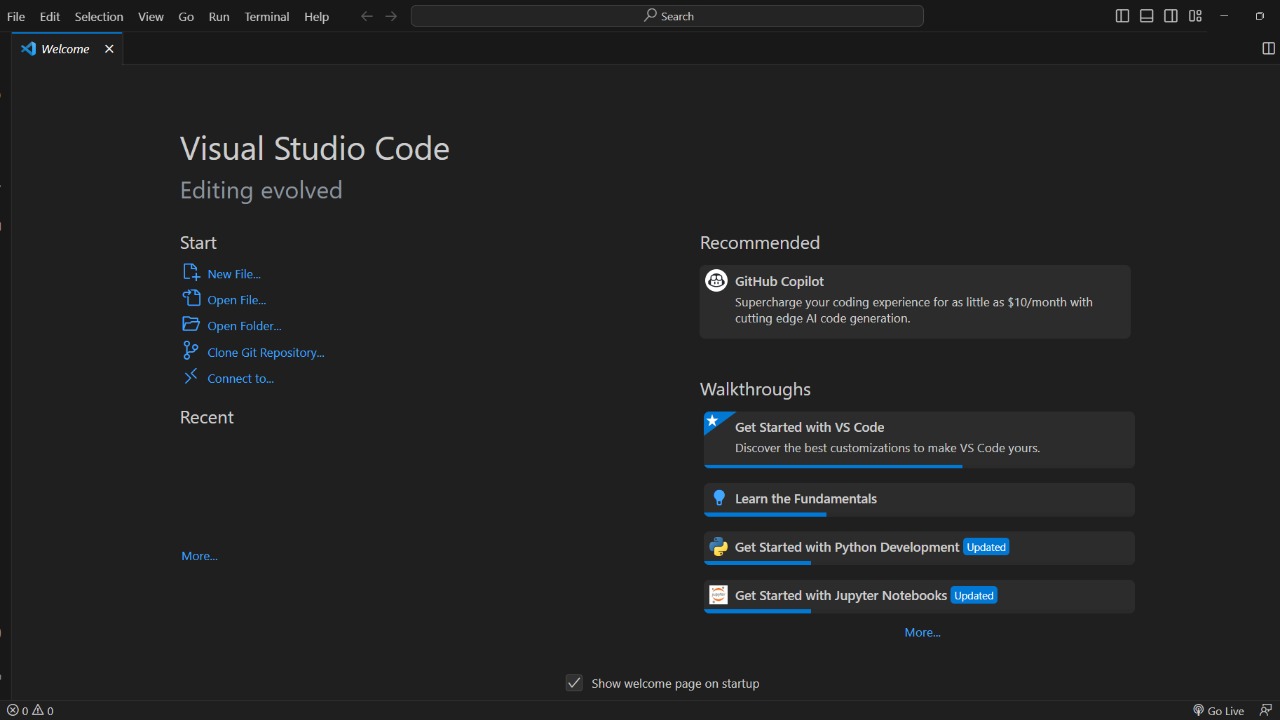Viewport: 1280px width, 720px height.
Task: Open the File menu
Action: 16,16
